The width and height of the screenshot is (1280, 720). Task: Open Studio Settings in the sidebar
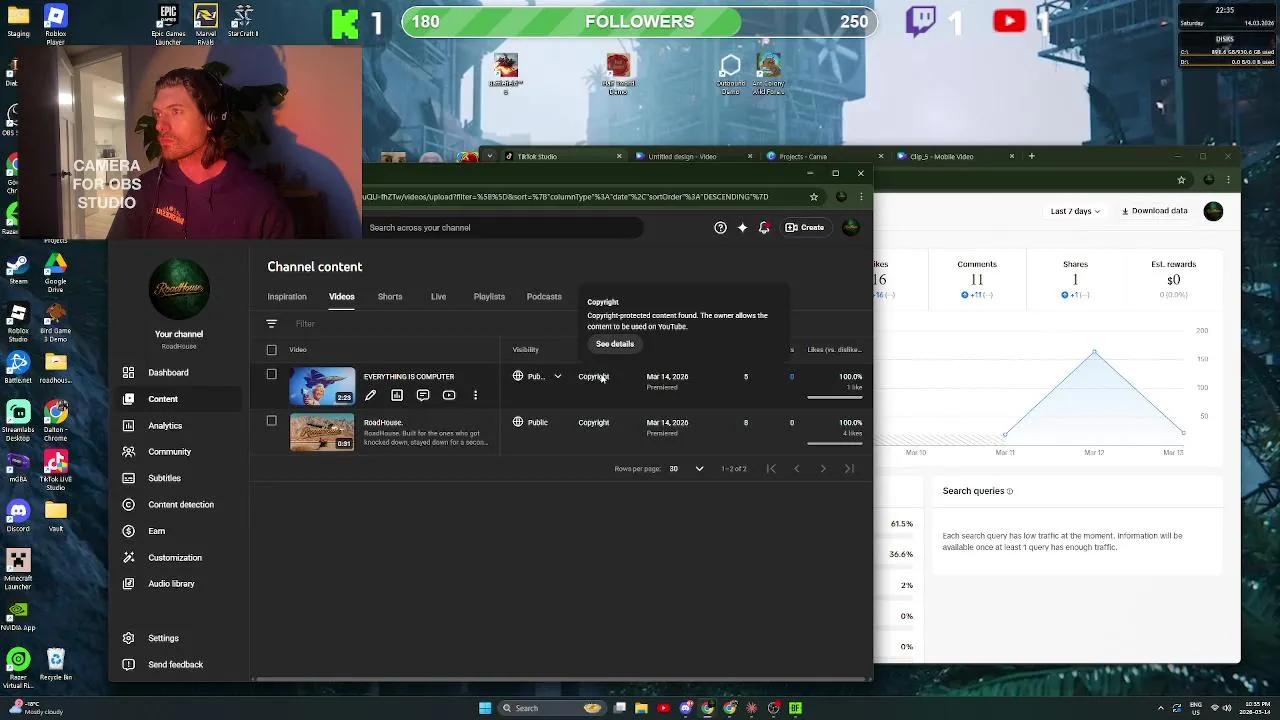point(163,638)
